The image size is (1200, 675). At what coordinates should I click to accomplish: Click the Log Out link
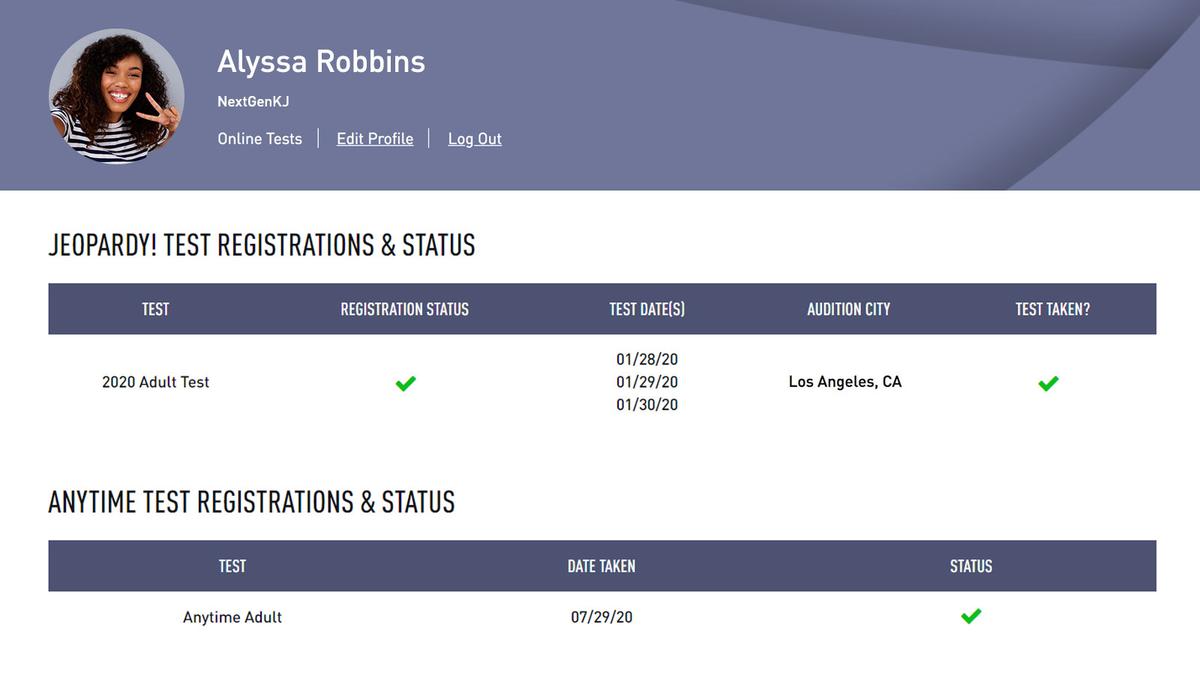tap(475, 139)
